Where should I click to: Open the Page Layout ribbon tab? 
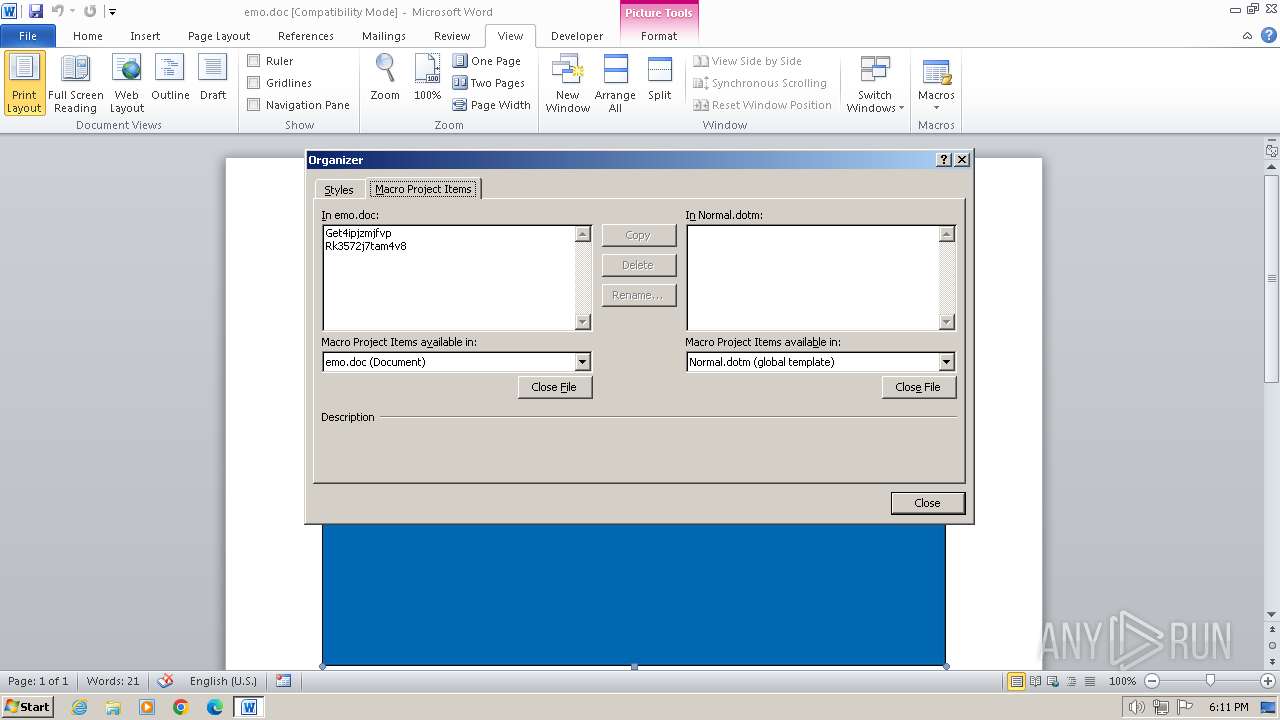pyautogui.click(x=219, y=36)
